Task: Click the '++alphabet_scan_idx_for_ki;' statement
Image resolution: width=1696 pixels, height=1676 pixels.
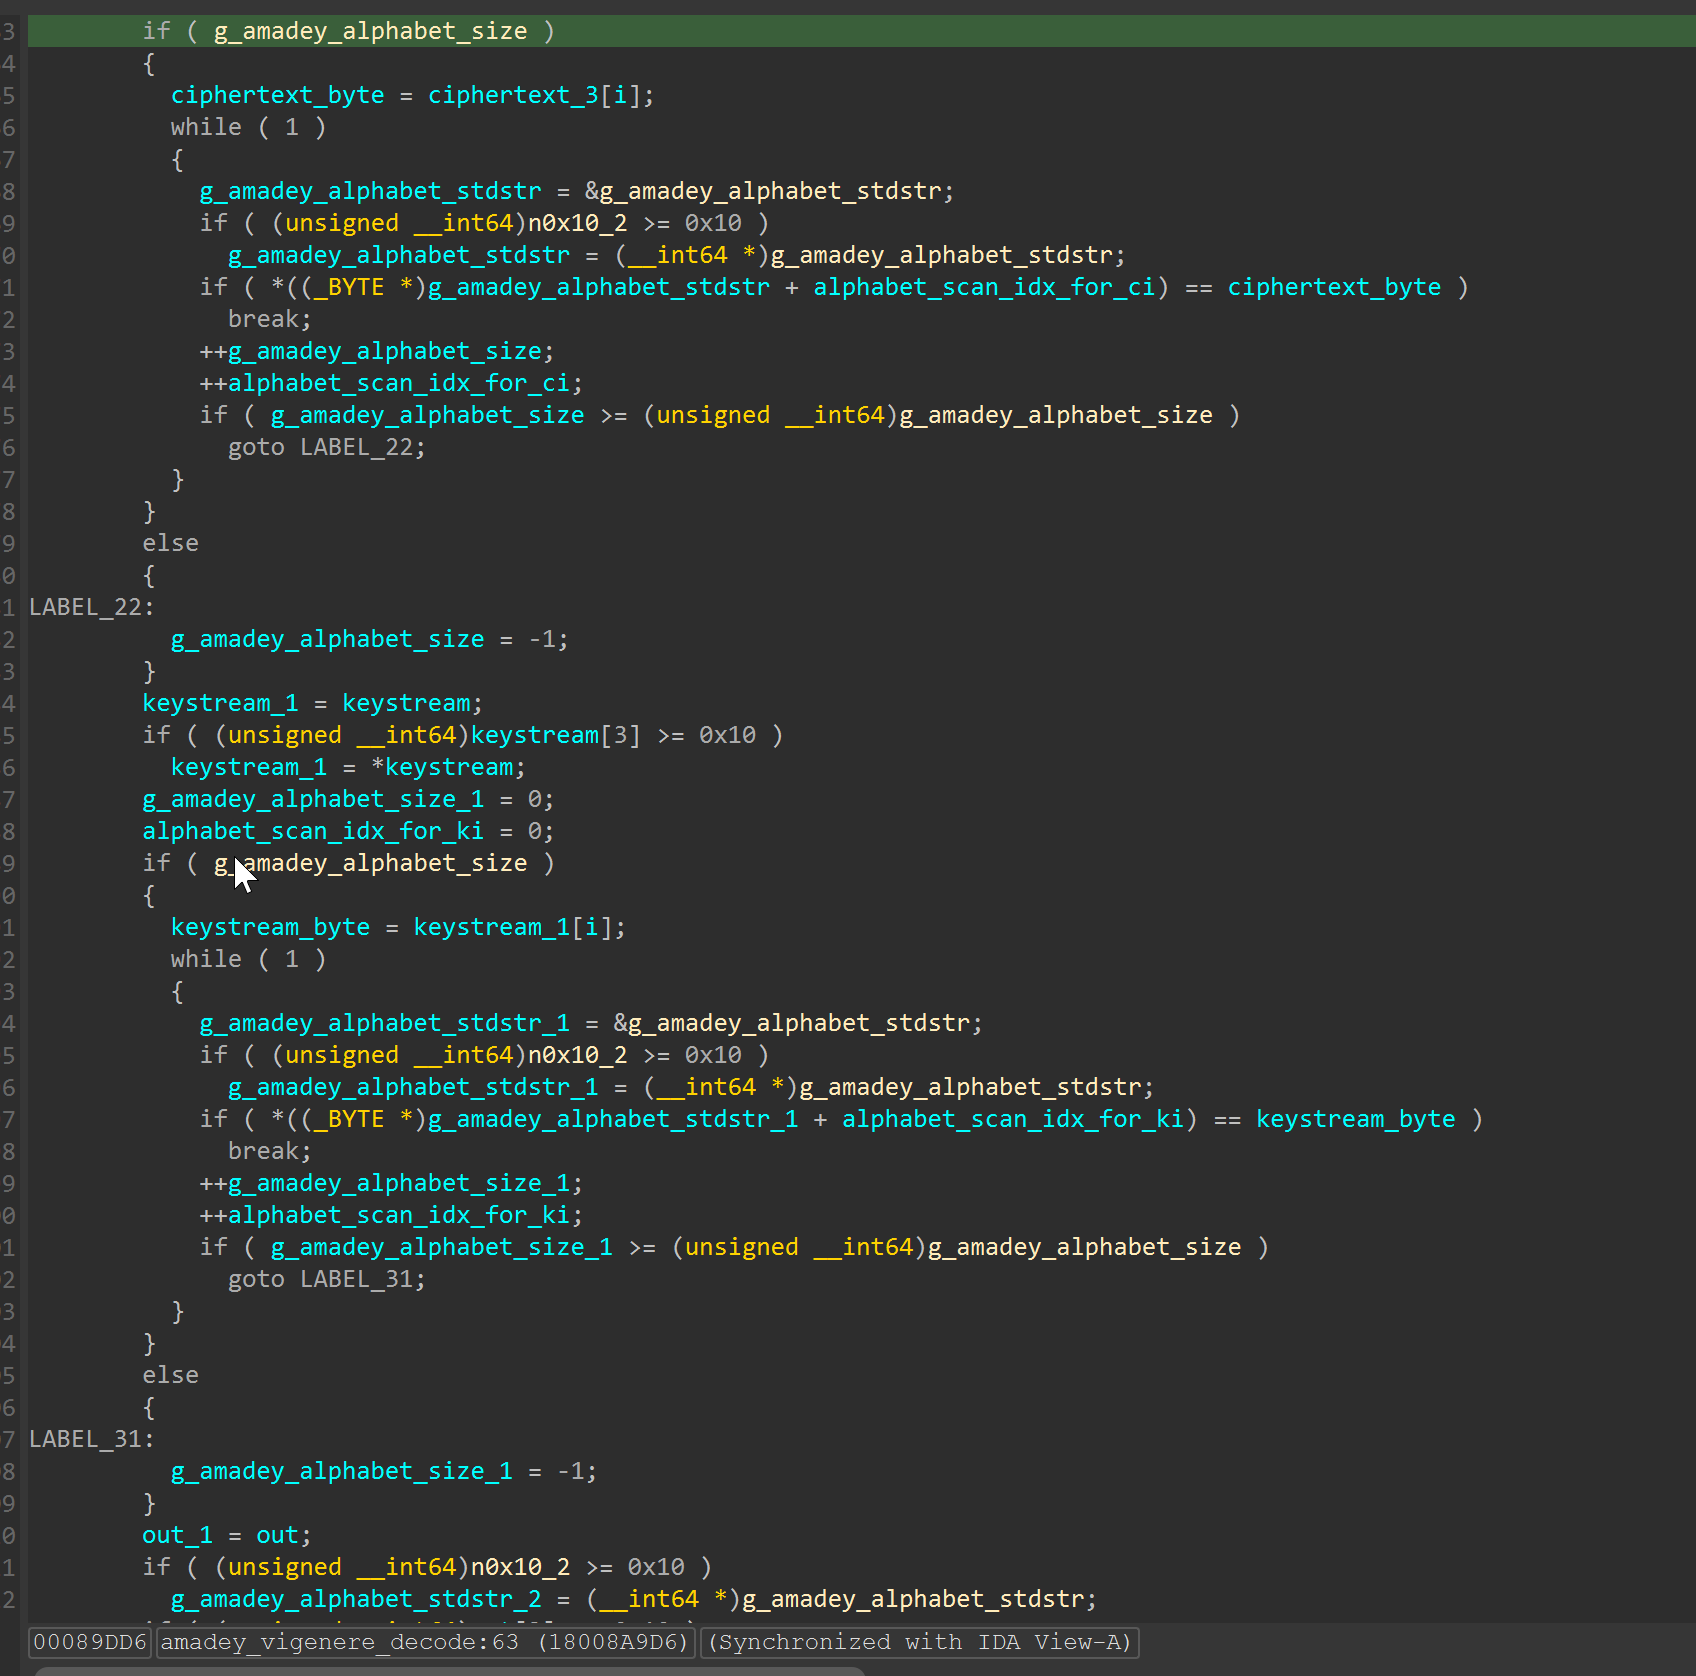Action: [x=391, y=1215]
